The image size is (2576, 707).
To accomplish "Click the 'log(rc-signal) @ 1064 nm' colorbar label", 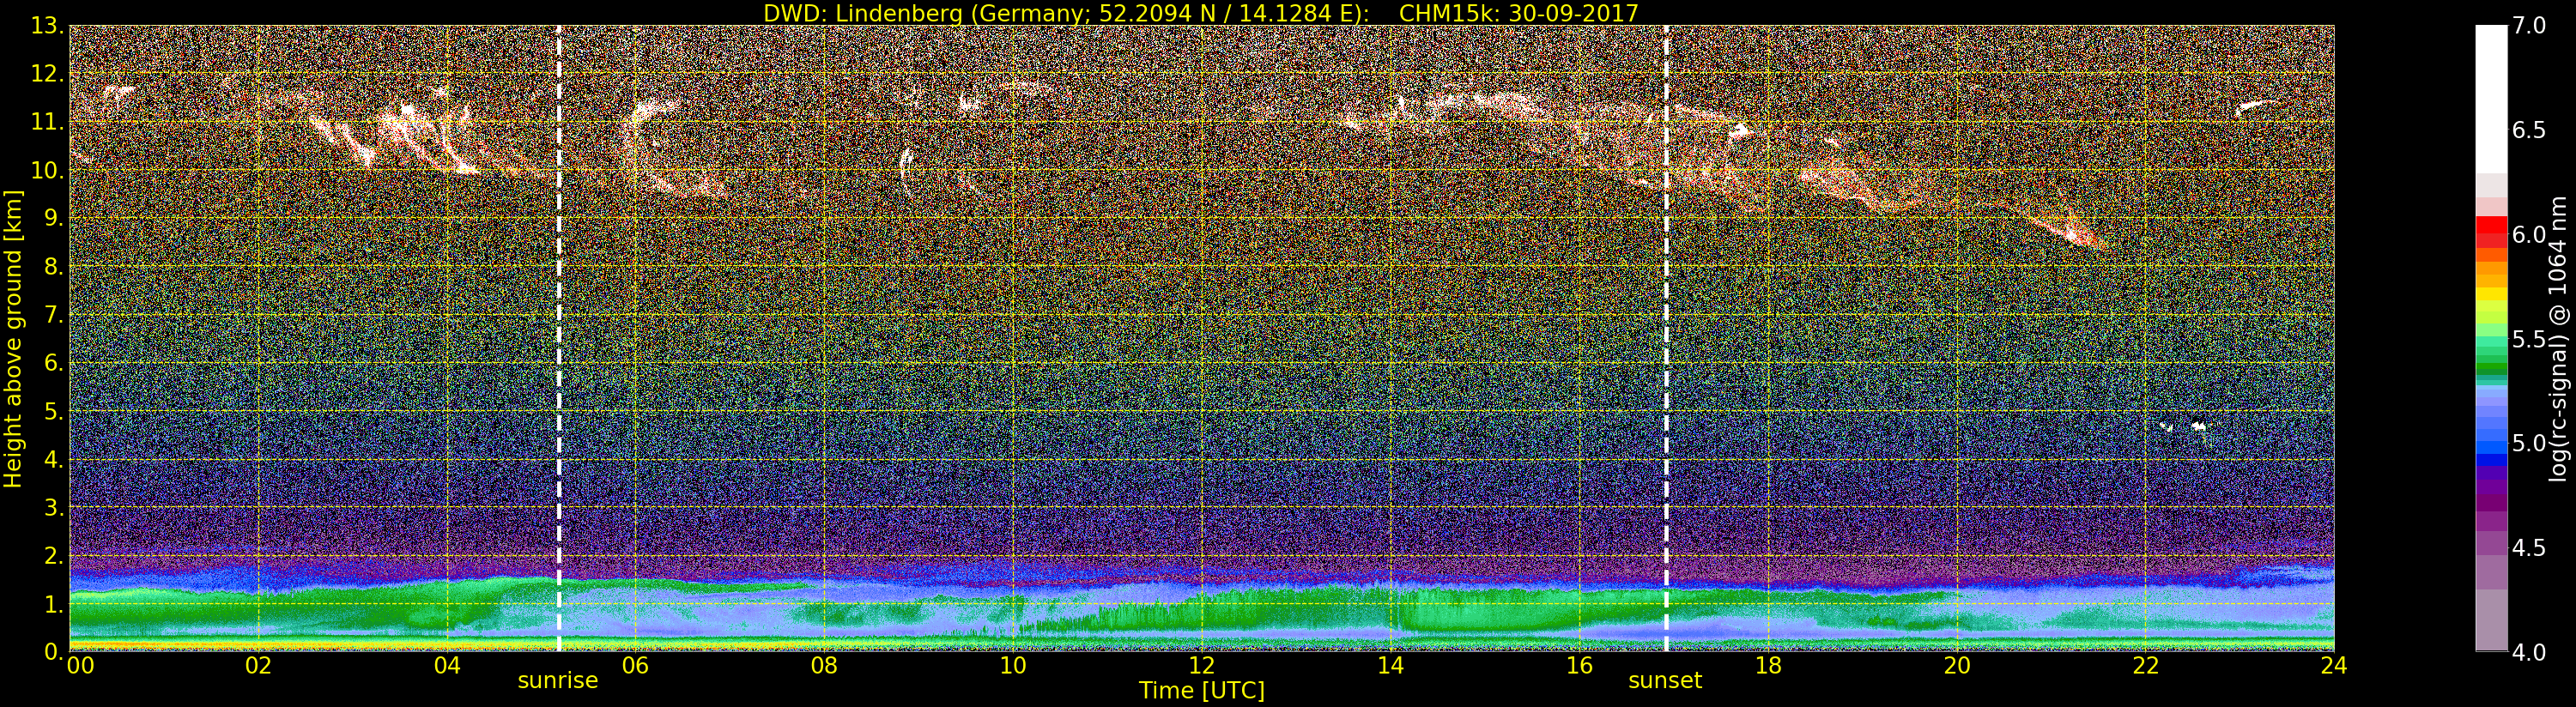I will pyautogui.click(x=2559, y=338).
